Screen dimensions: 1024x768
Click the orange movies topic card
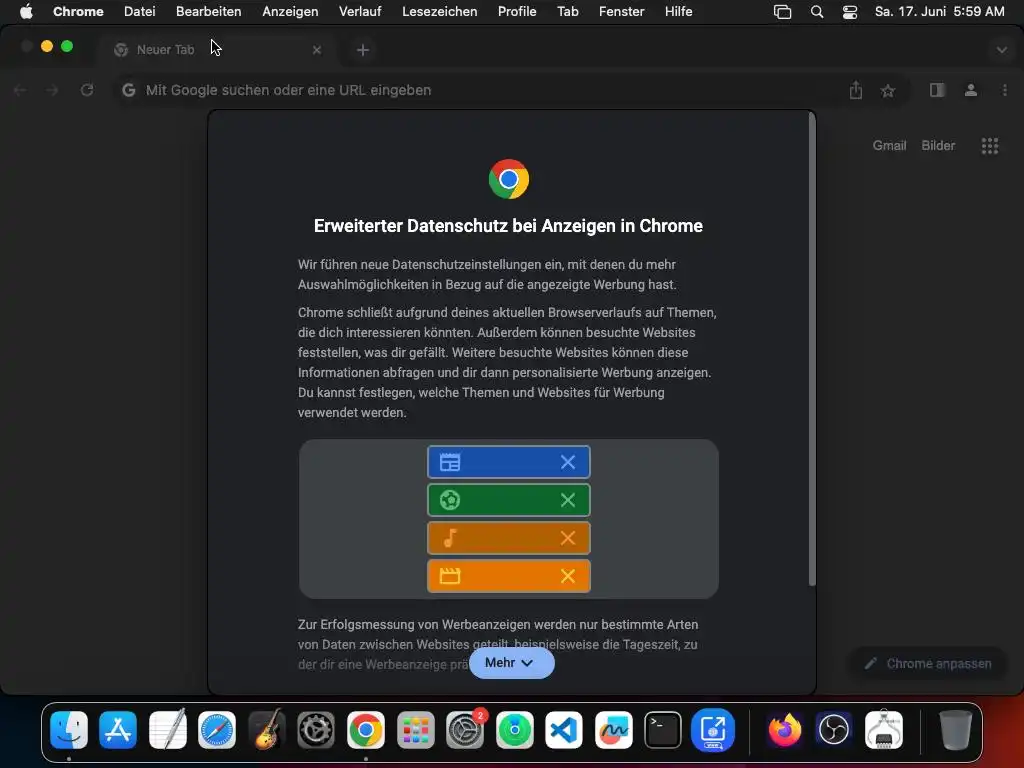[509, 575]
